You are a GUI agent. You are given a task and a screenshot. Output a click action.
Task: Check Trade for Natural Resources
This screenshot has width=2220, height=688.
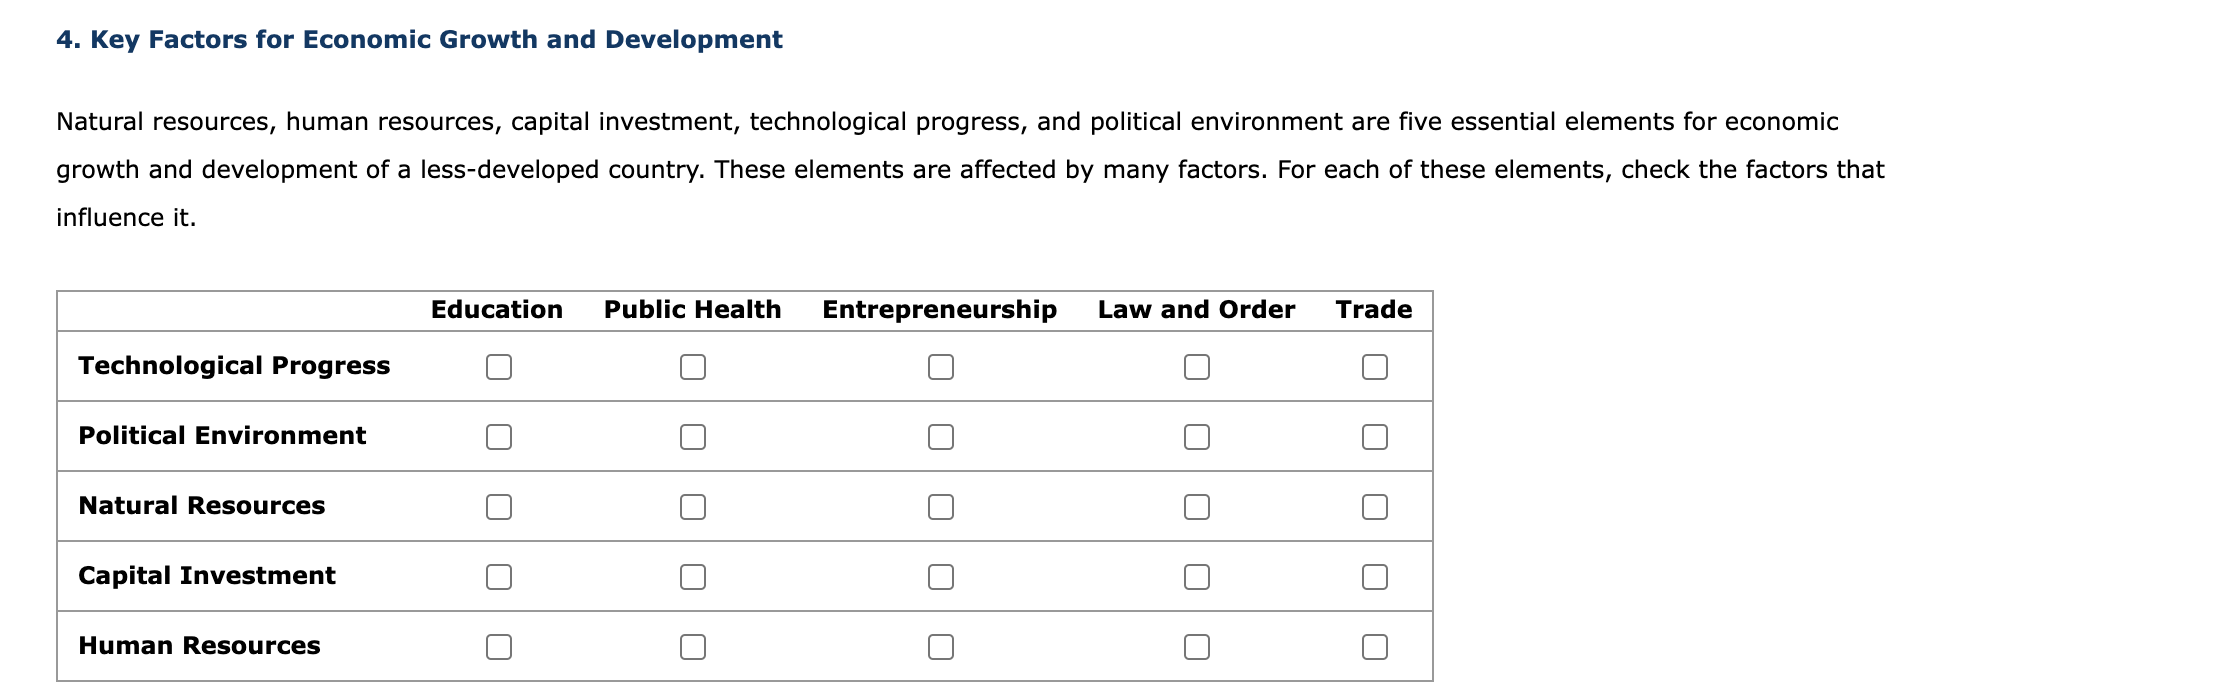click(1374, 507)
